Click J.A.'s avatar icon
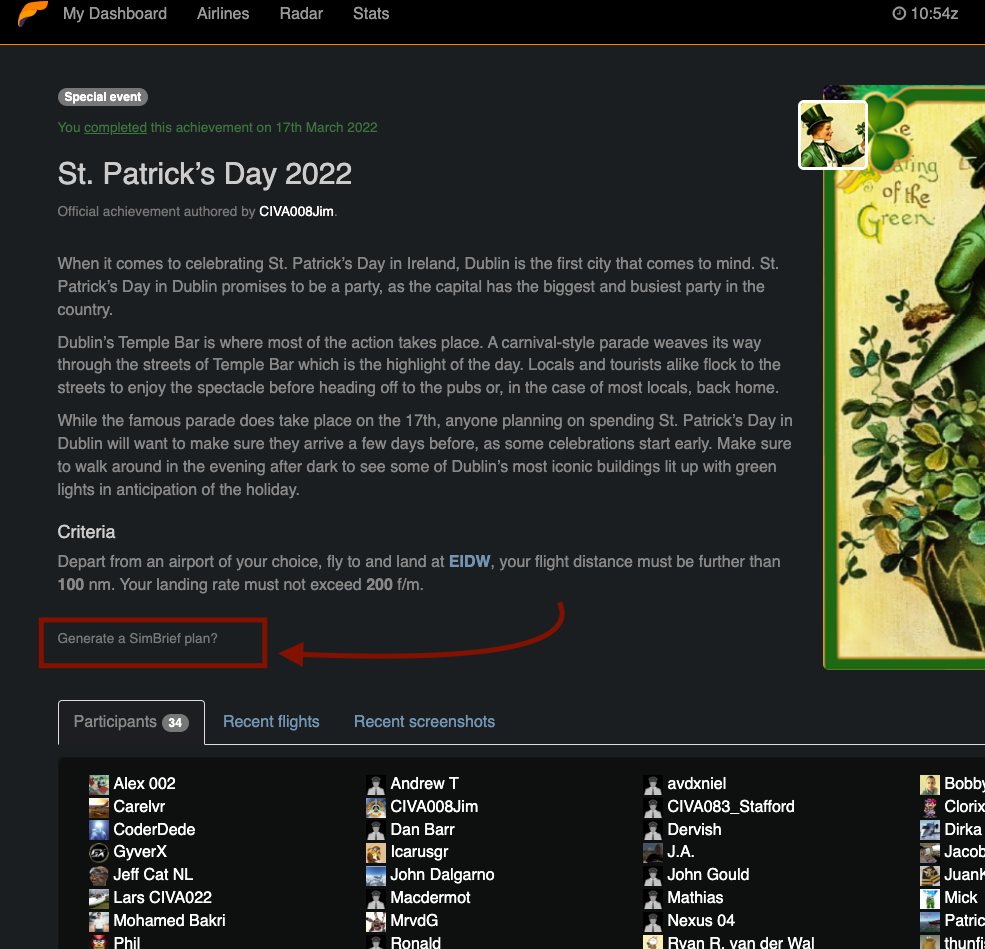The width and height of the screenshot is (985, 949). (x=653, y=852)
